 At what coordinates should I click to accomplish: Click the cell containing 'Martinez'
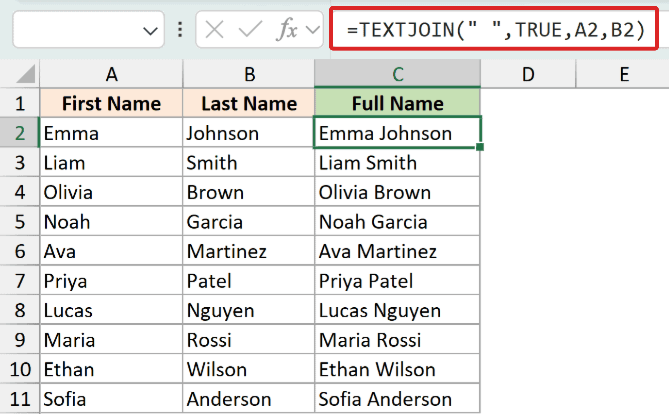click(249, 251)
